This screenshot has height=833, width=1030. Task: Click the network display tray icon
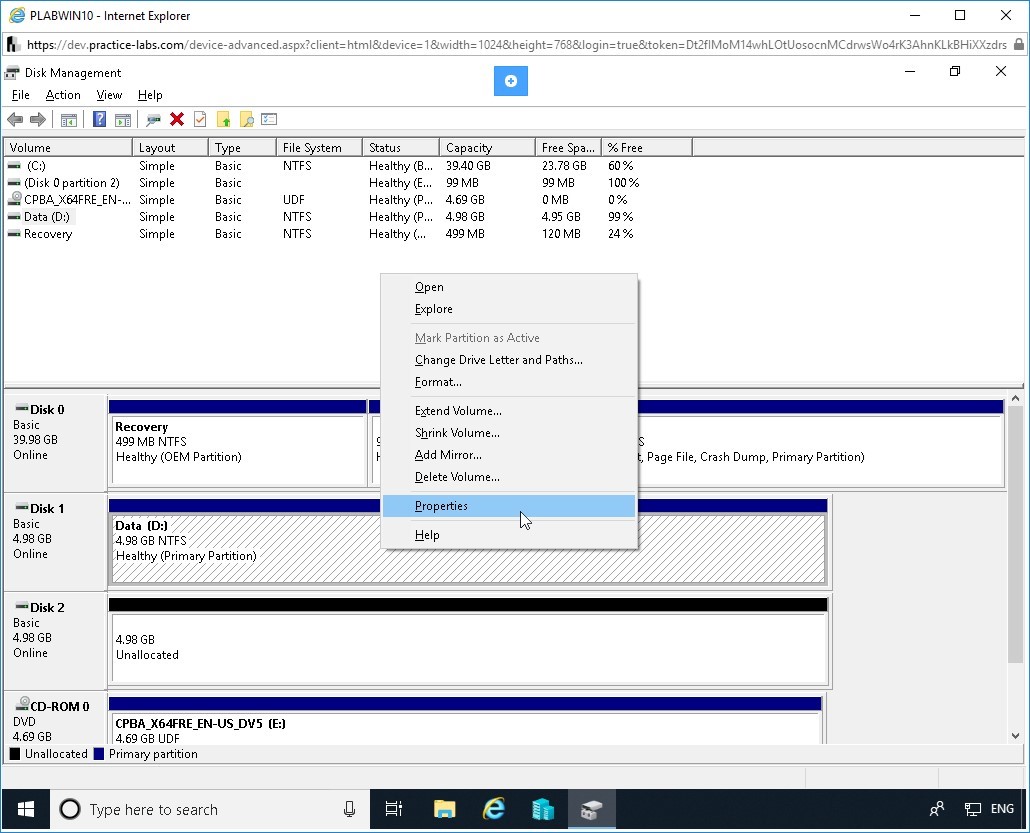pyautogui.click(x=972, y=809)
